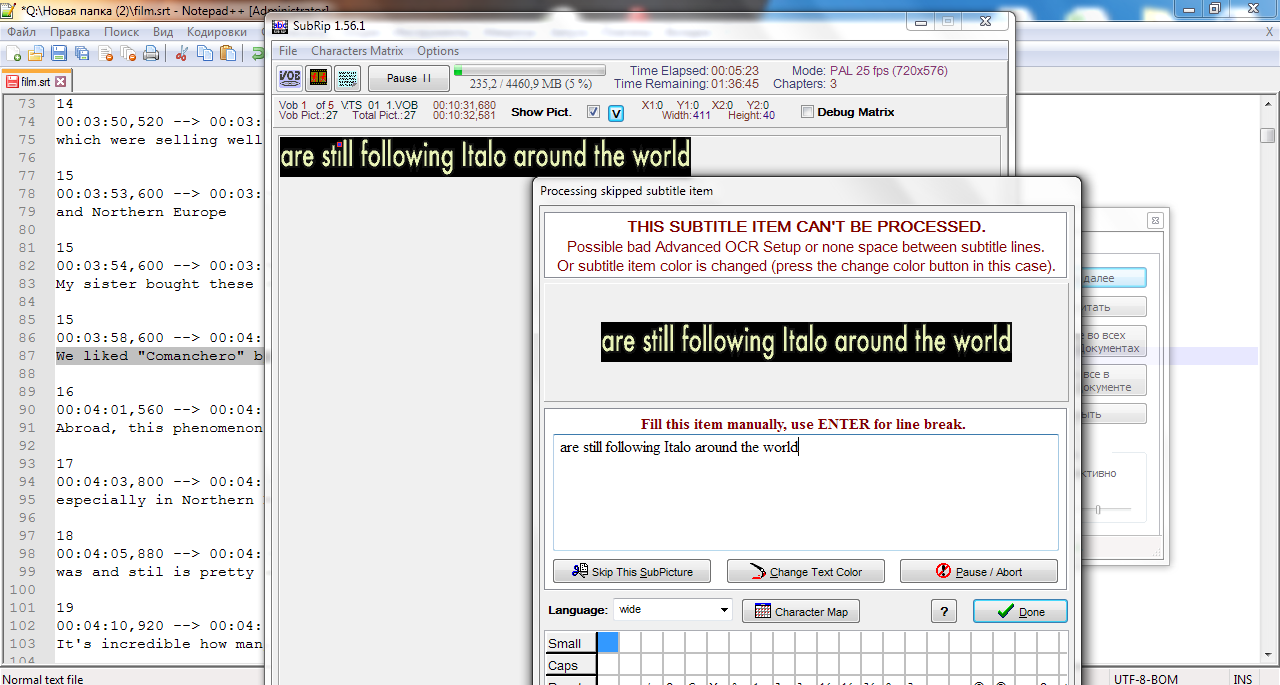Select the film.srt tab in Notepad++

[35, 82]
